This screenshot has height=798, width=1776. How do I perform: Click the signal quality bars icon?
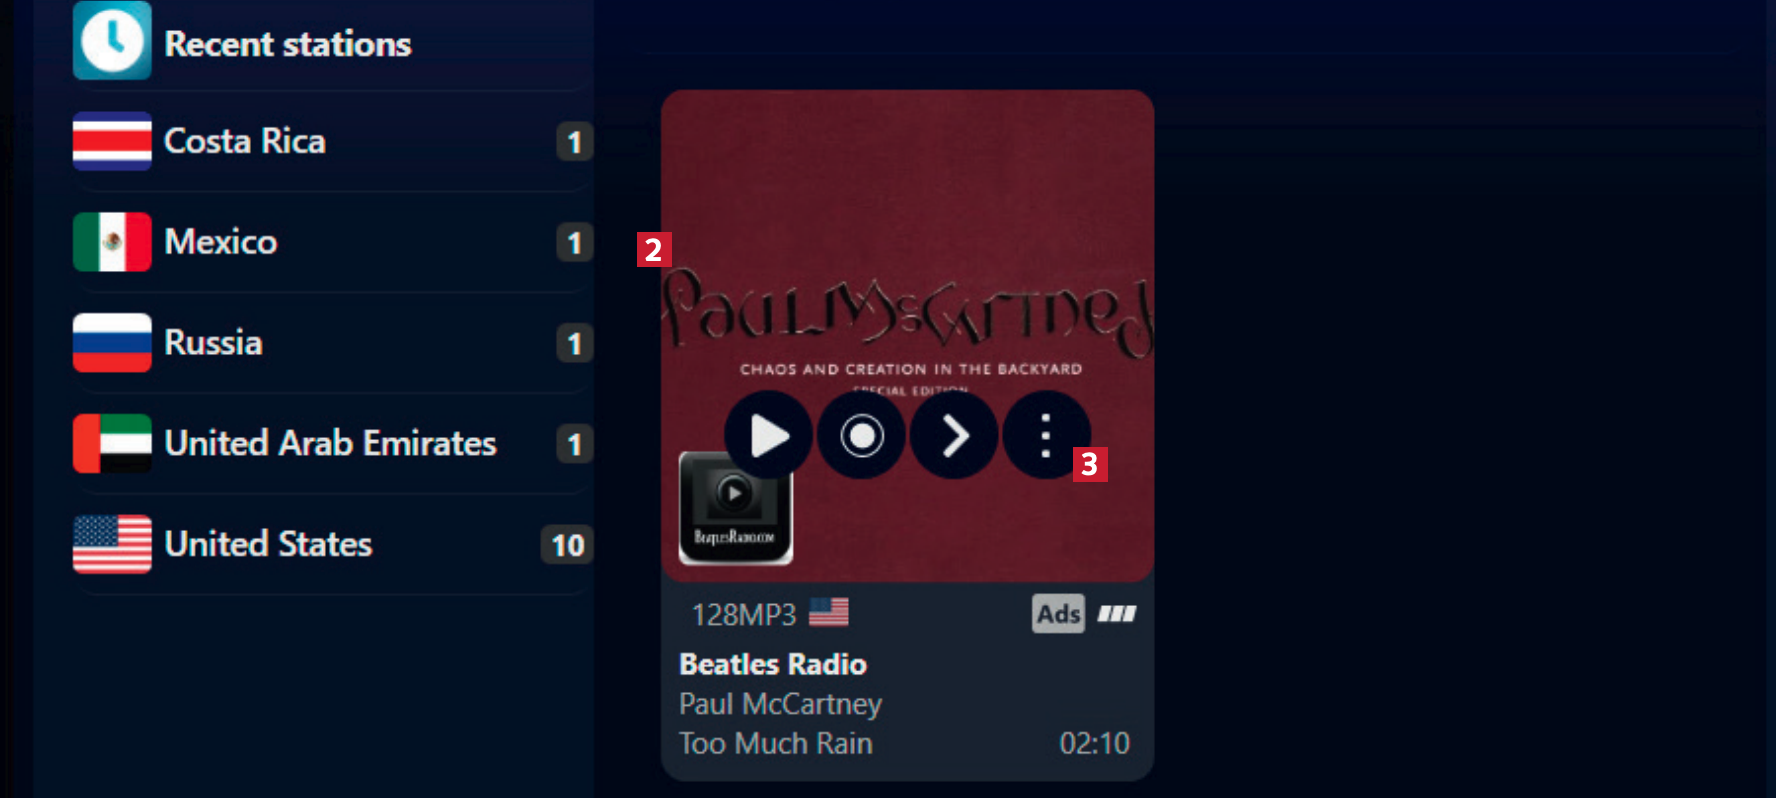point(1117,614)
